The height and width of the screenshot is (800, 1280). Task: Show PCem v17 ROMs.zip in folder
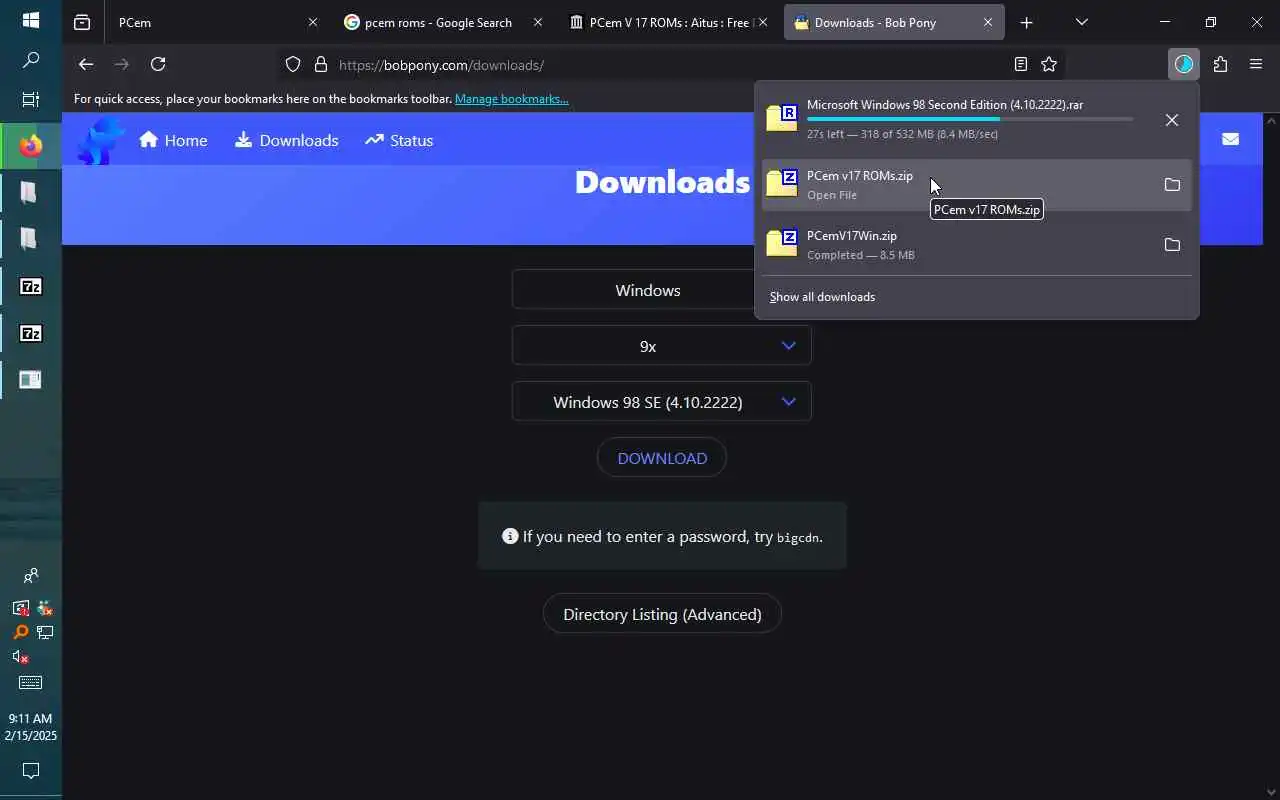pos(1172,184)
